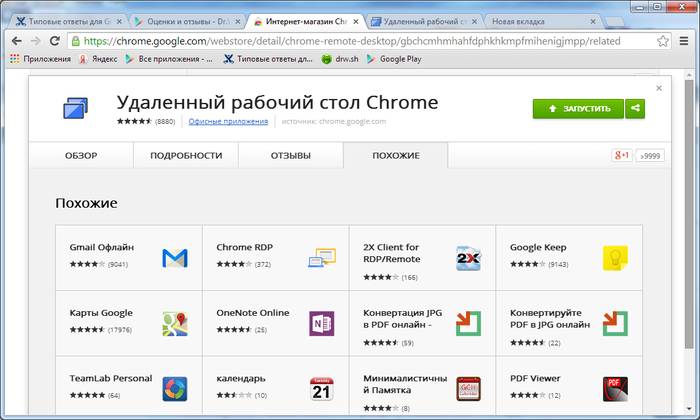Open the Карты Google map icon
The width and height of the screenshot is (700, 420).
click(175, 324)
